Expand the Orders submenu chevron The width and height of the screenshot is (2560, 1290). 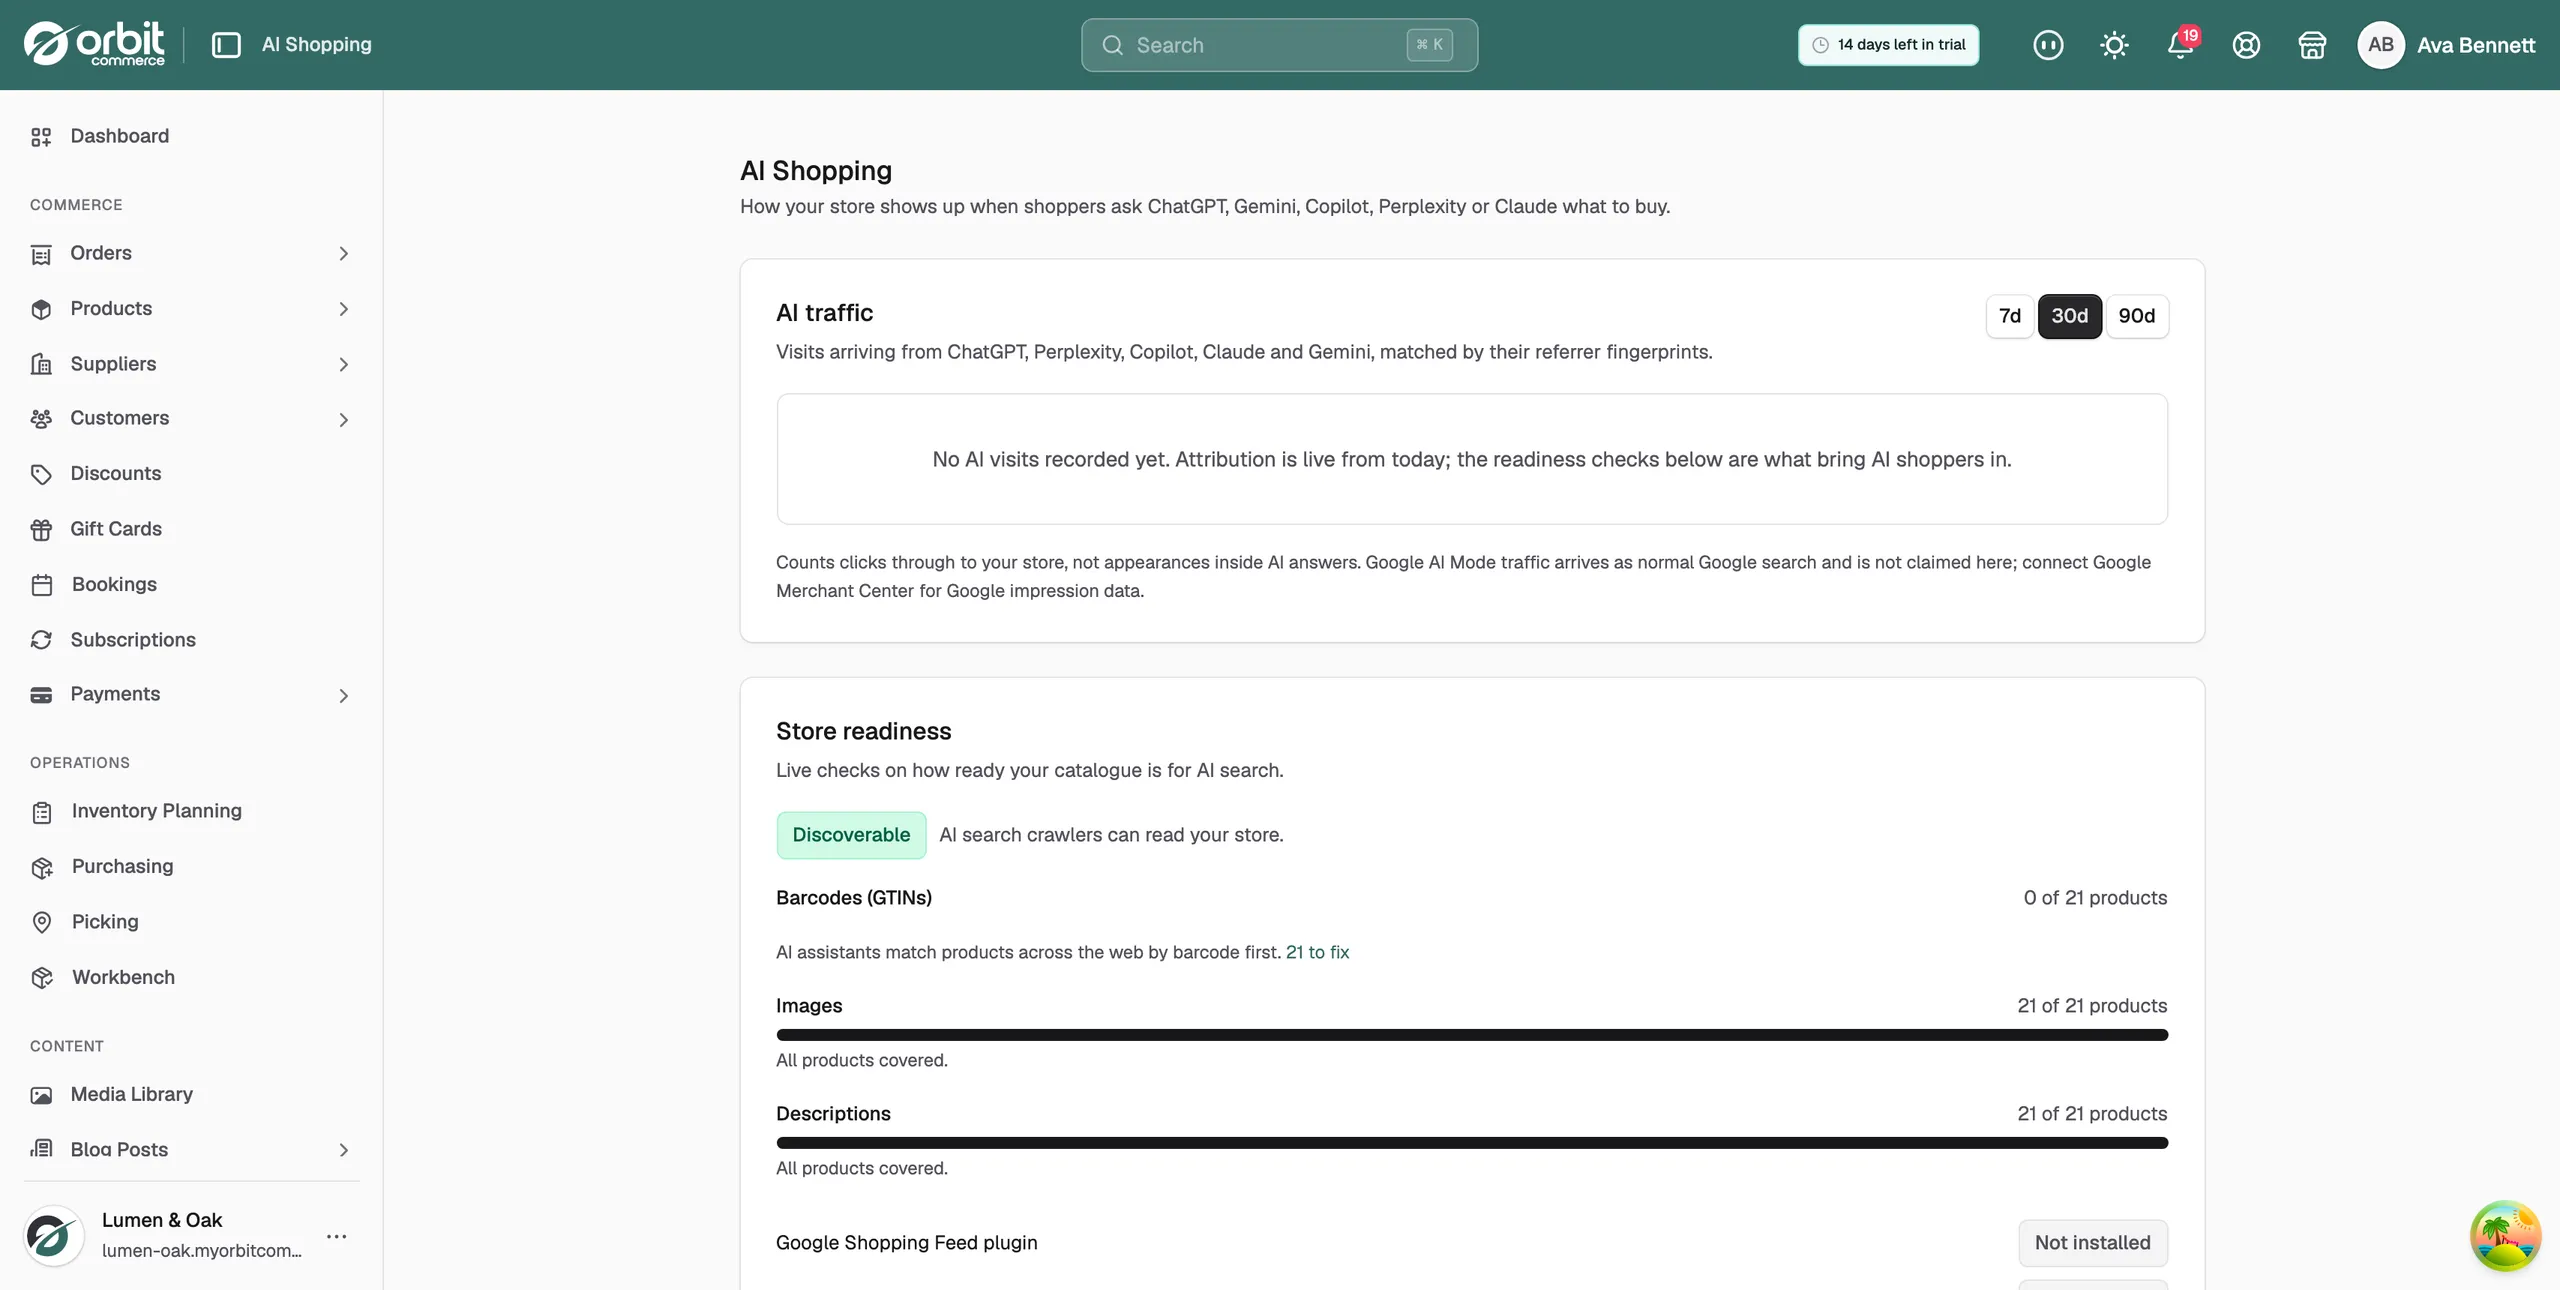click(x=343, y=254)
